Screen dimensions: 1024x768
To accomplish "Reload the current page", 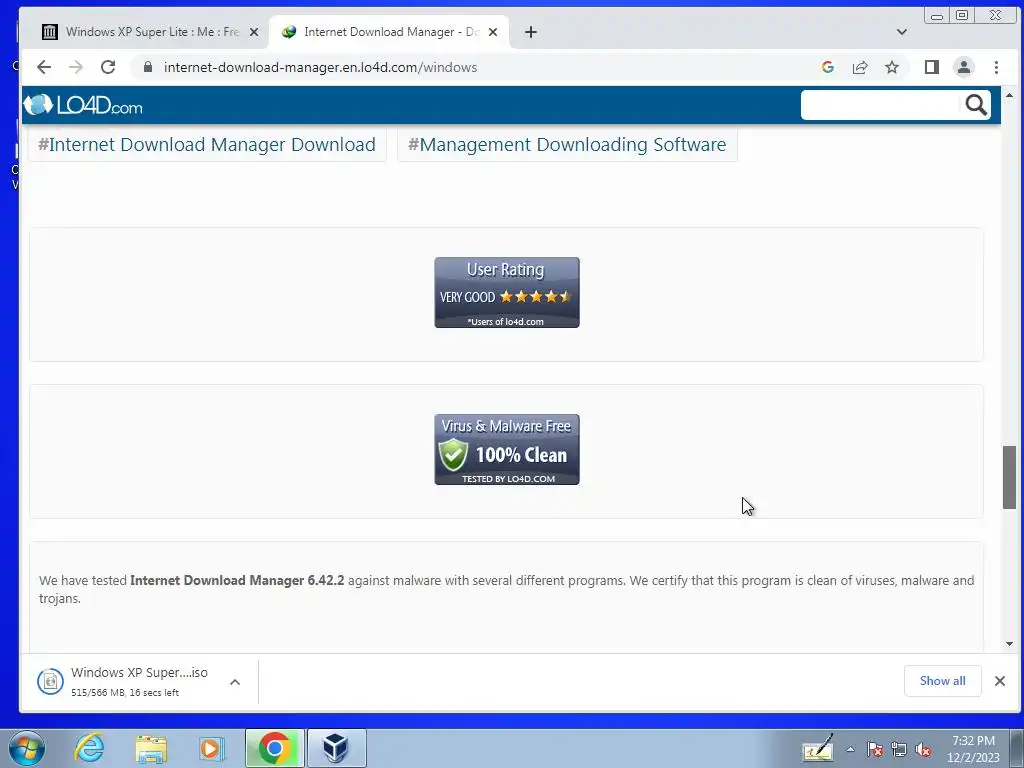I will [x=108, y=67].
